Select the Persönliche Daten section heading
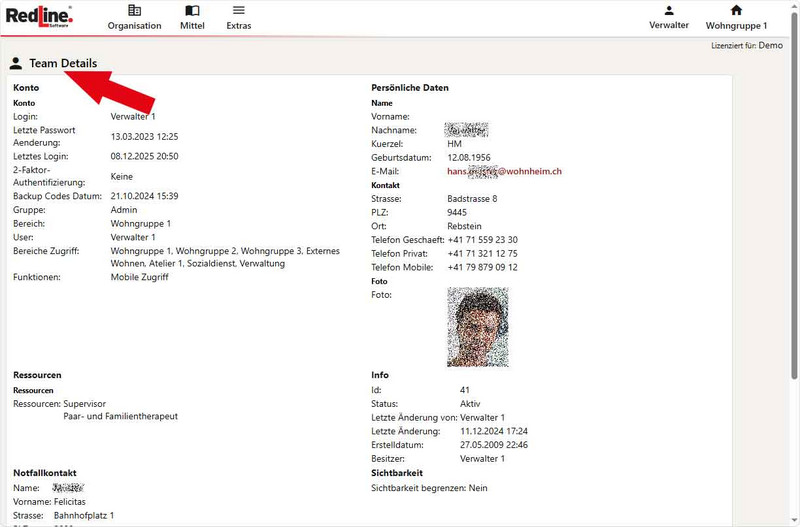800x527 pixels. (x=410, y=88)
